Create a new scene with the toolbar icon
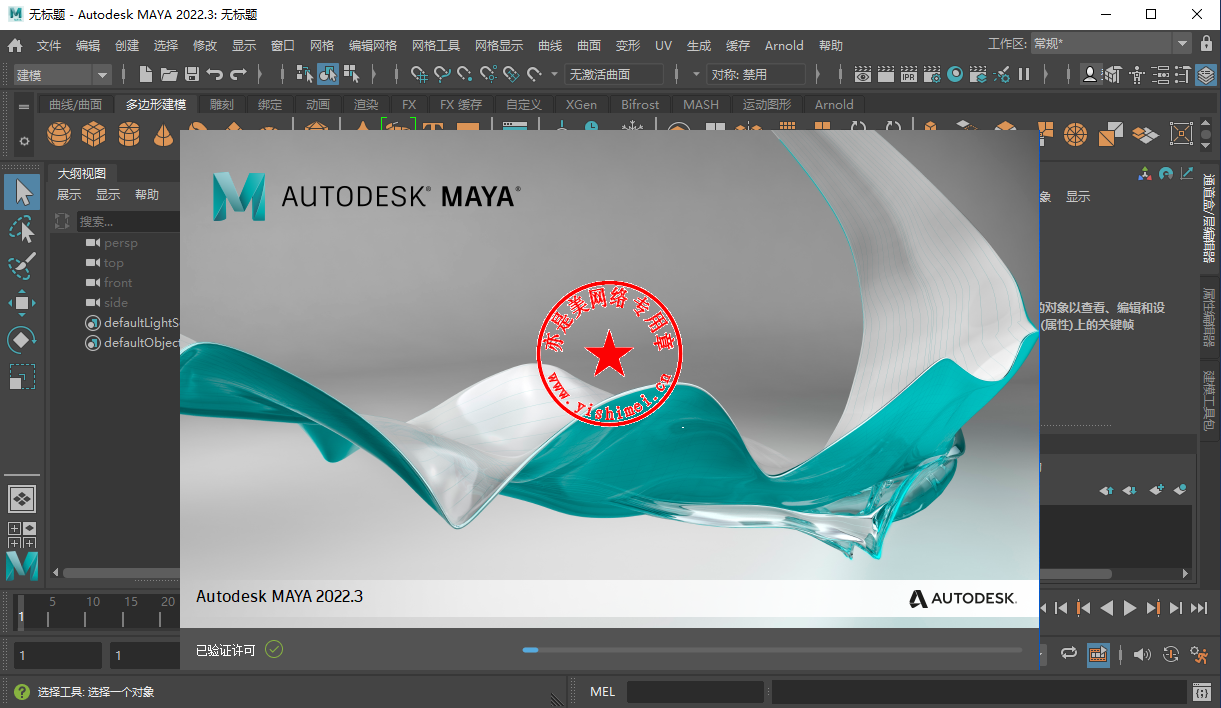Image resolution: width=1221 pixels, height=708 pixels. 146,74
